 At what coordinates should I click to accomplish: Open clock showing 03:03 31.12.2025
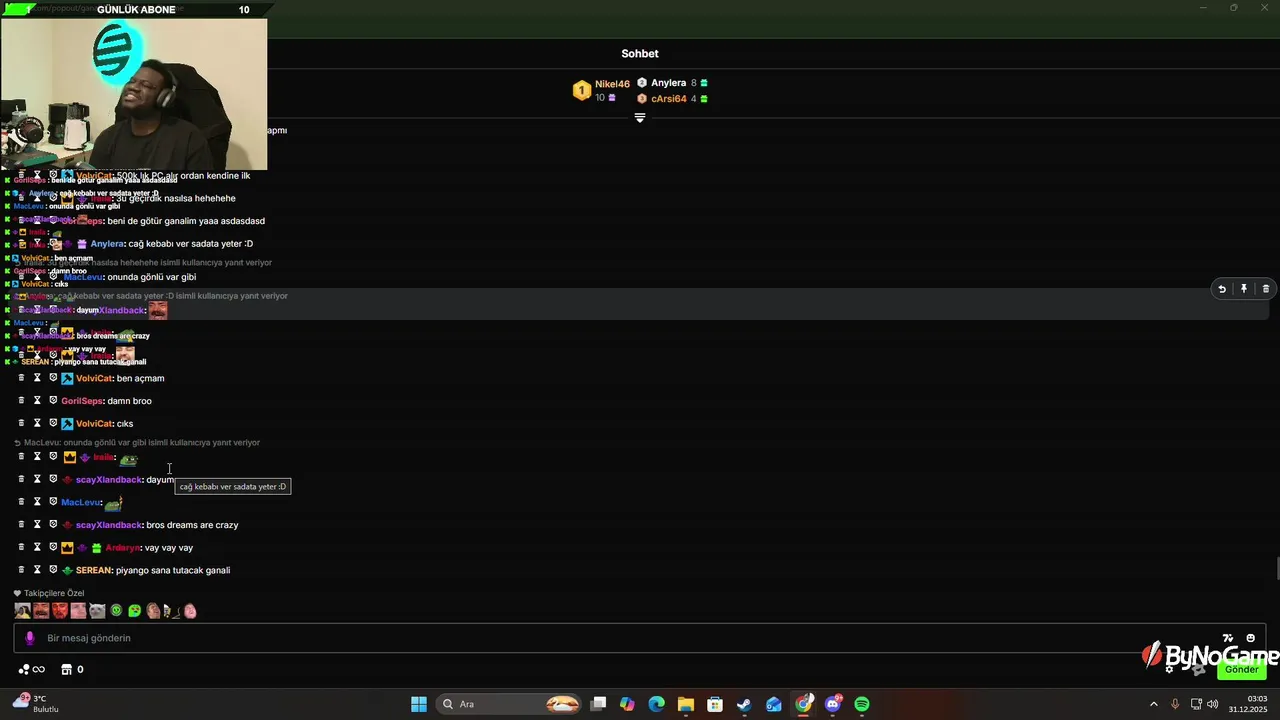(x=1248, y=704)
